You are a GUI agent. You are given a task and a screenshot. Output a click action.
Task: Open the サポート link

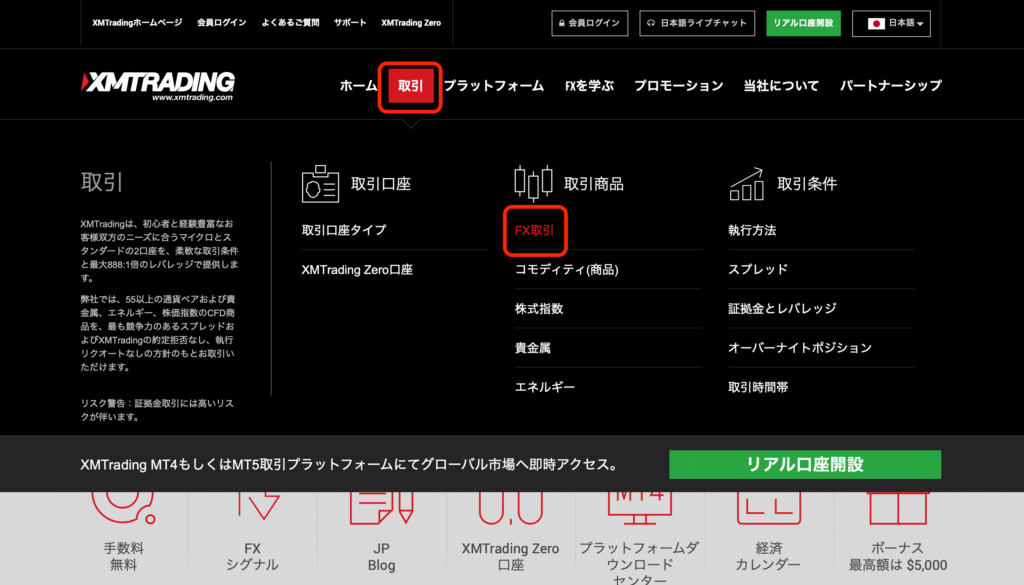tap(350, 23)
